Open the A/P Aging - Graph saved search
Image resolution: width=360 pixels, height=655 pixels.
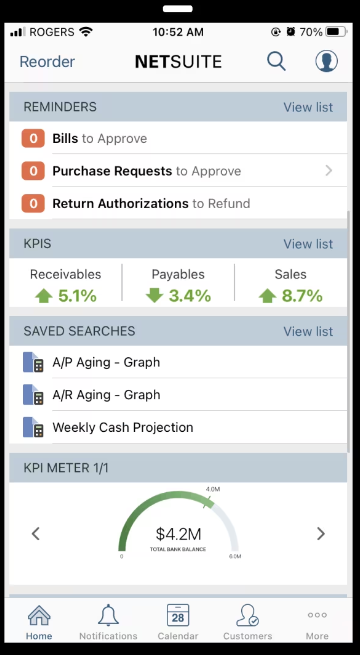(178, 362)
